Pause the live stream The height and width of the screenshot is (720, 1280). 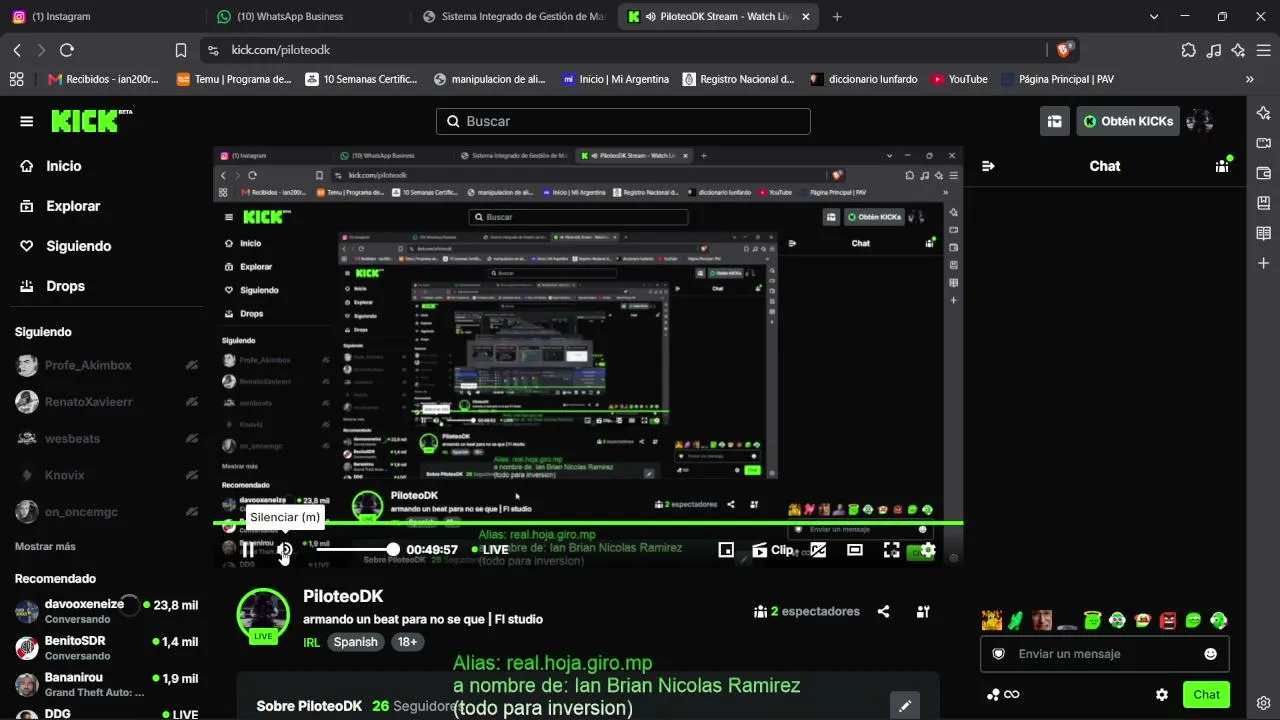pyautogui.click(x=247, y=550)
